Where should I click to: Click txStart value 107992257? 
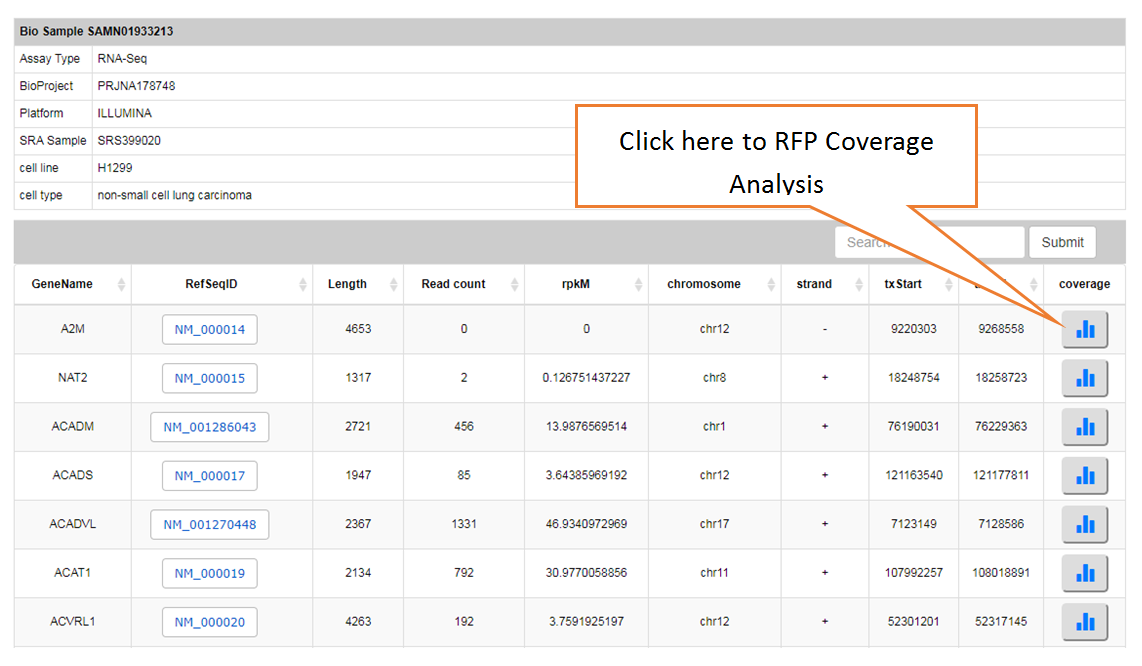point(913,573)
